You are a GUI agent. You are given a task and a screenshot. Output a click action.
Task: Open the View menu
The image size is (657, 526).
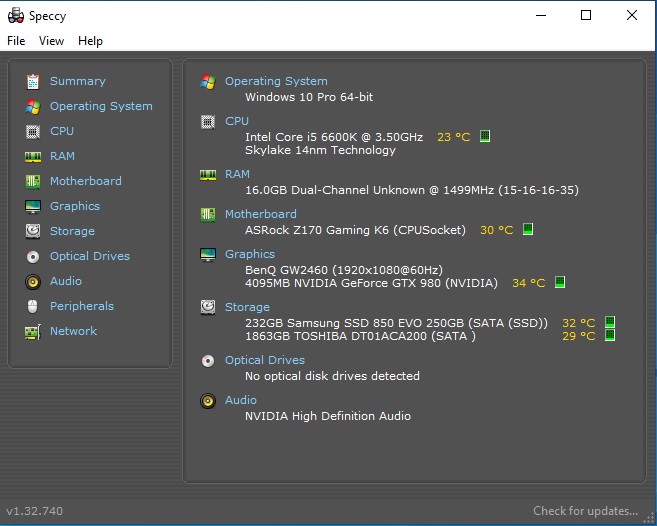[x=51, y=41]
